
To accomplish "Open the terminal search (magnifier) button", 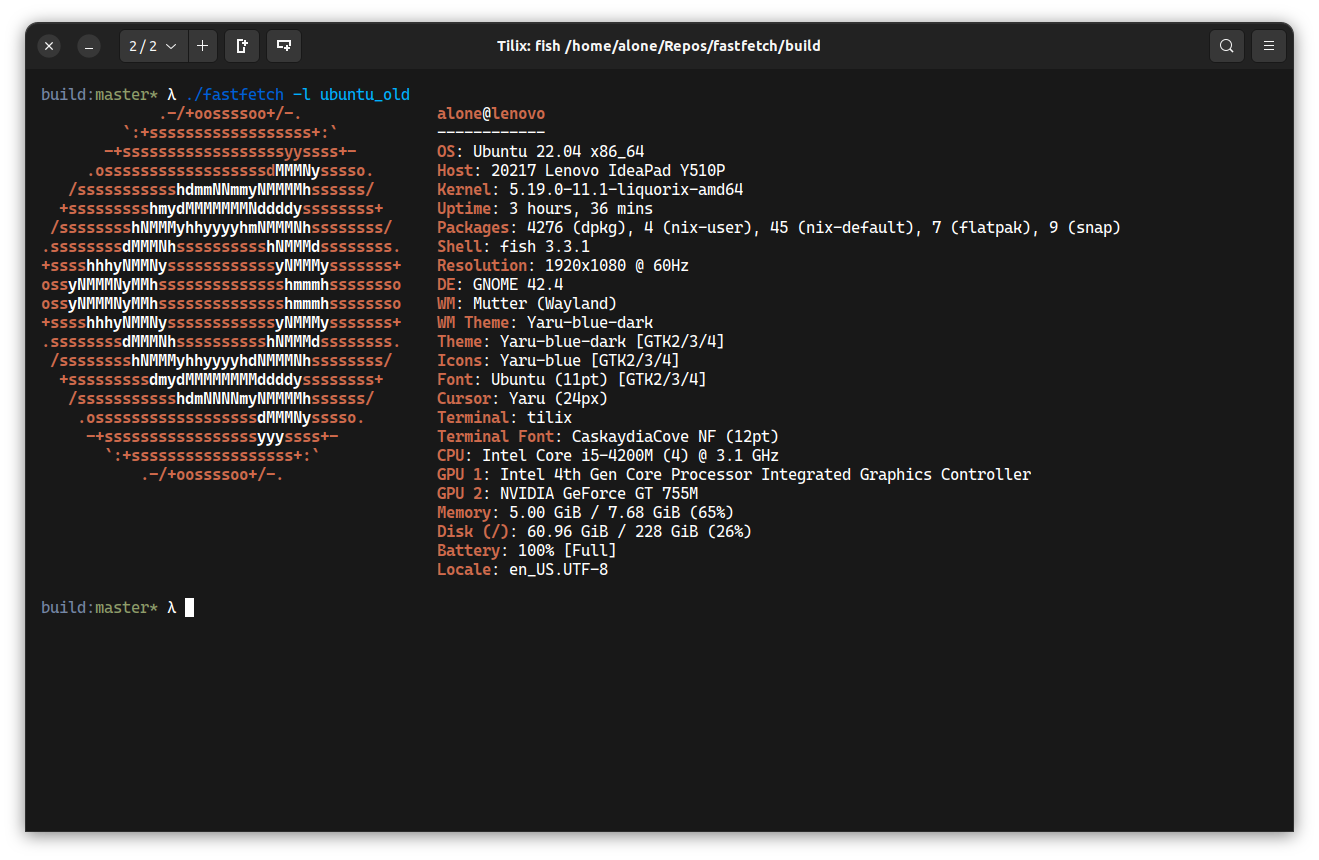I will pyautogui.click(x=1226, y=46).
